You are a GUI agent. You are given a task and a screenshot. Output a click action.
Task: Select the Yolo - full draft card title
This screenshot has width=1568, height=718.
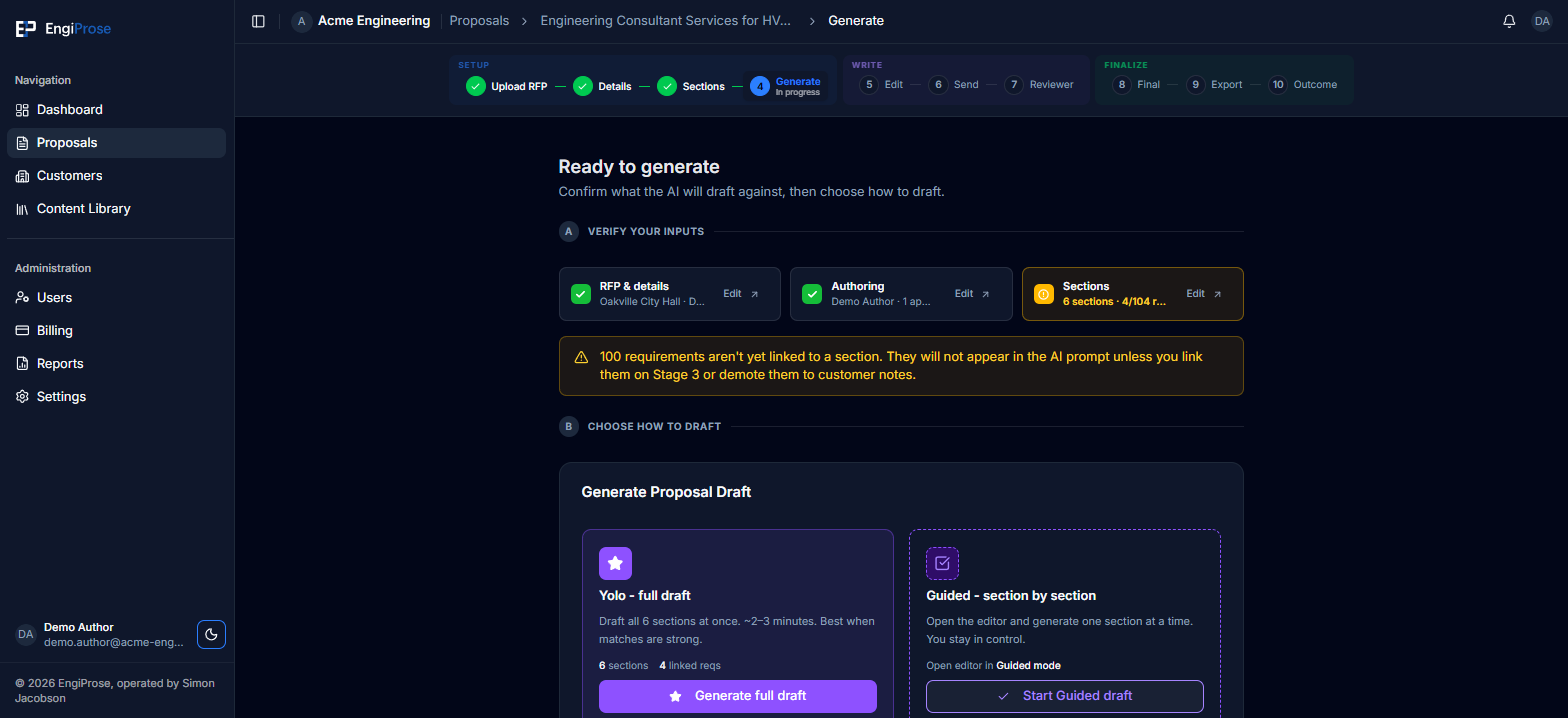pos(645,596)
